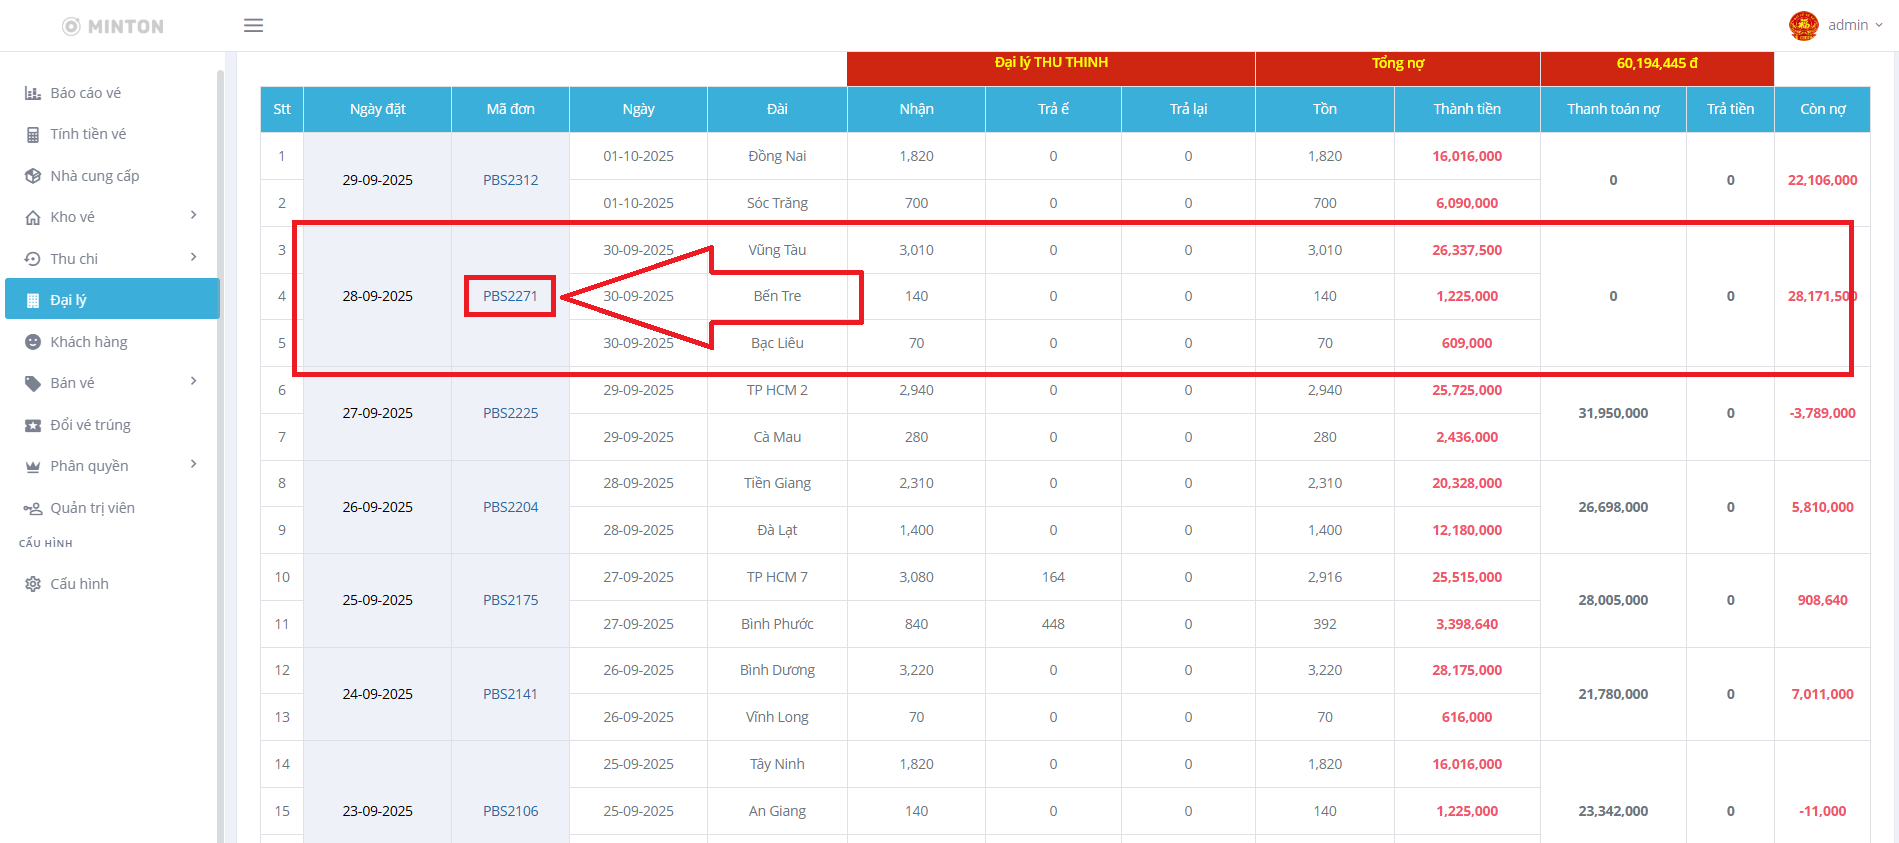
Task: Click the Báo cáo vé chart icon
Action: pyautogui.click(x=32, y=93)
